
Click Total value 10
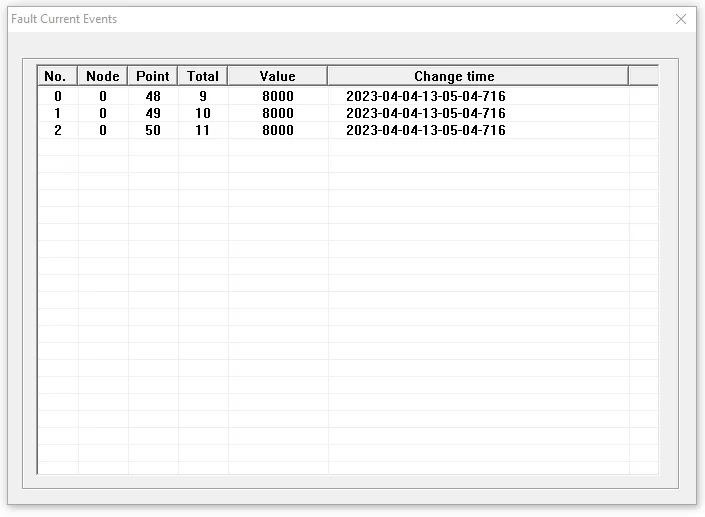pyautogui.click(x=203, y=113)
